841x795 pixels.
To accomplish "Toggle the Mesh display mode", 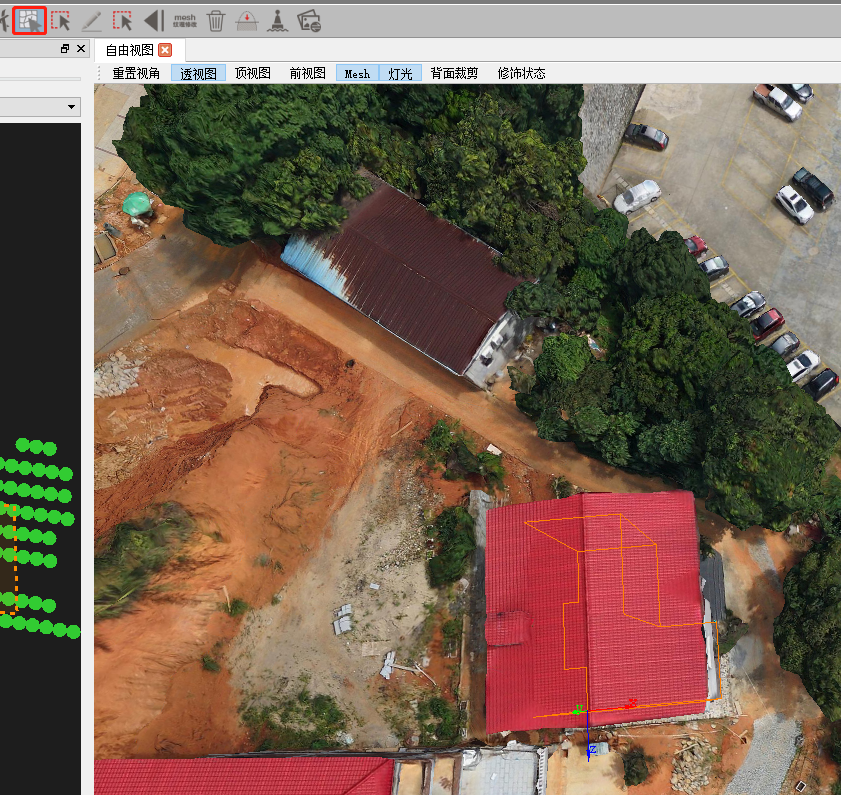I will [x=356, y=72].
